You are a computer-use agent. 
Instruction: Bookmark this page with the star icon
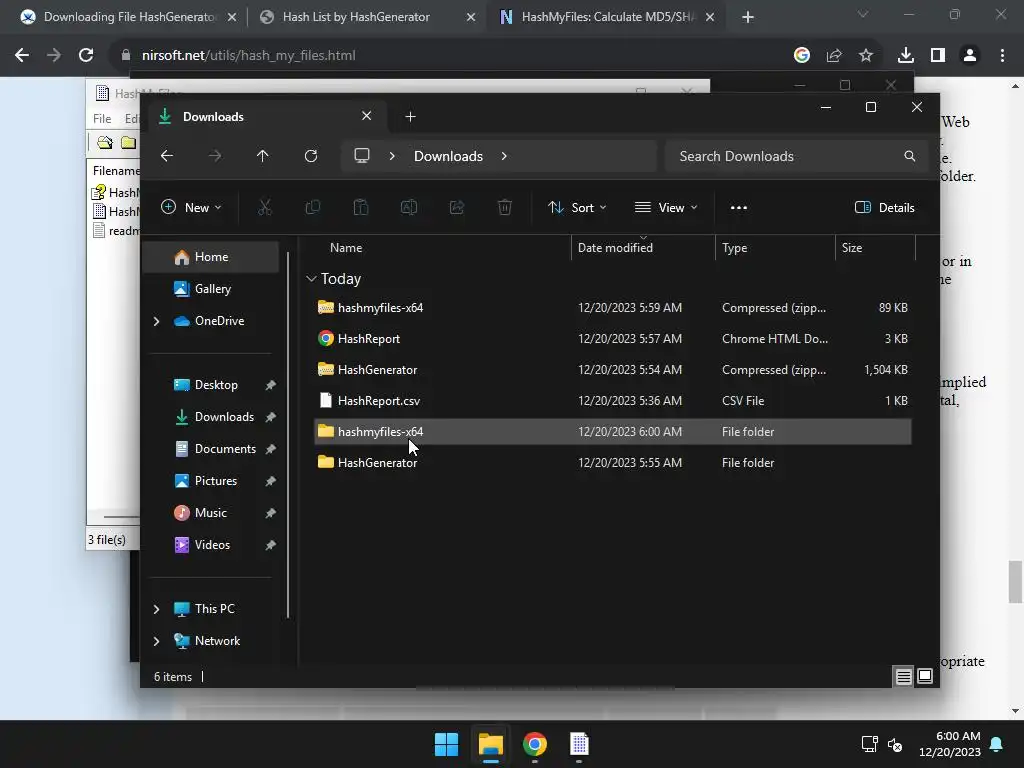(x=866, y=56)
